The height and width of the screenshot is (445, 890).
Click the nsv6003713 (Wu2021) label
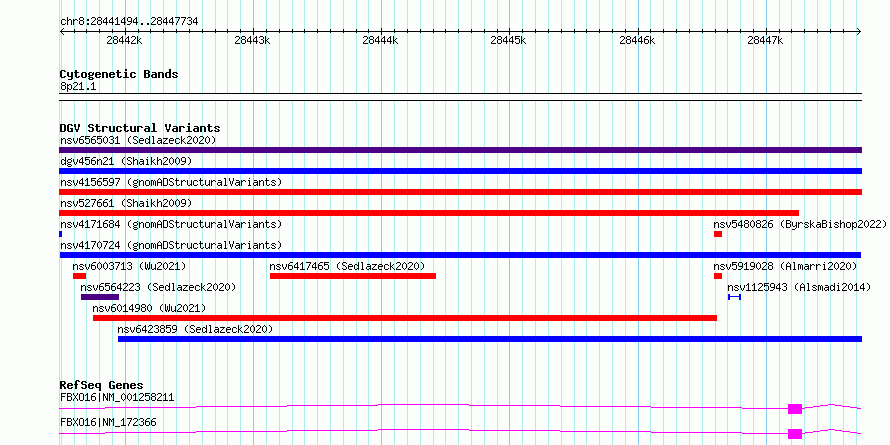click(129, 266)
